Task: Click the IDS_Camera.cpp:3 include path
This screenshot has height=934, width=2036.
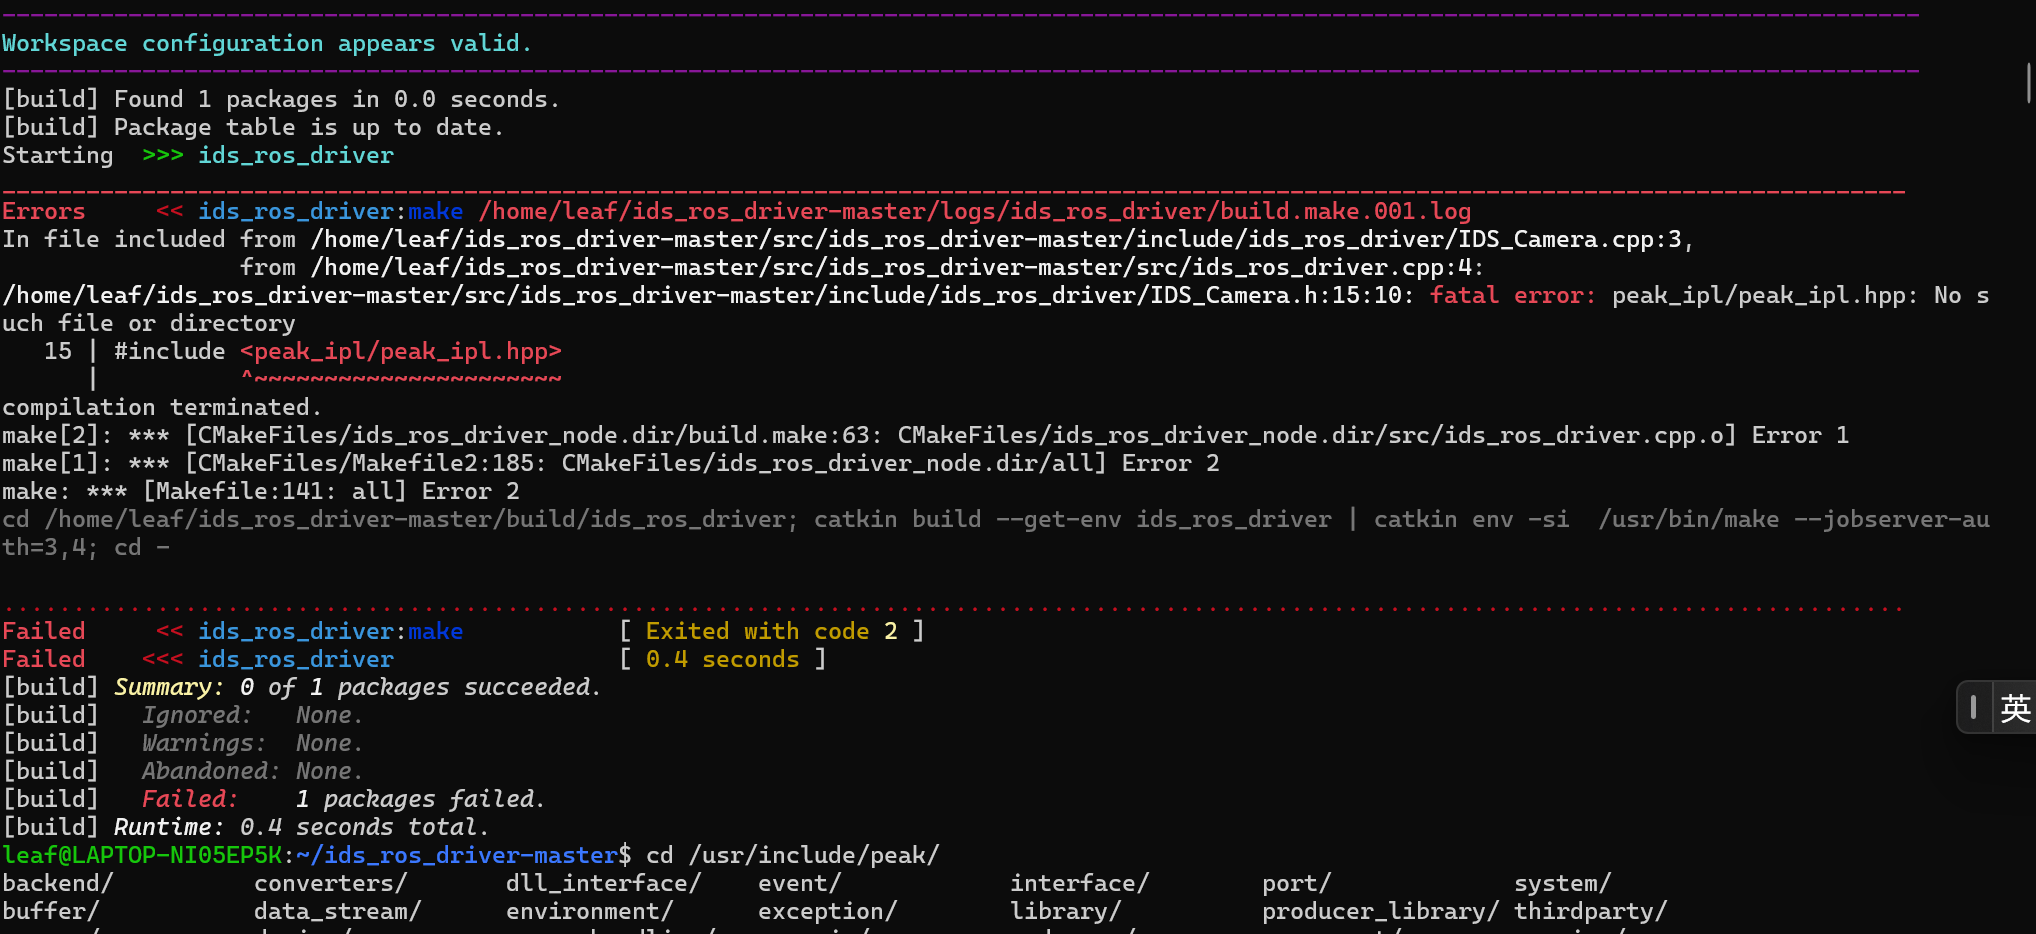Action: tap(997, 240)
